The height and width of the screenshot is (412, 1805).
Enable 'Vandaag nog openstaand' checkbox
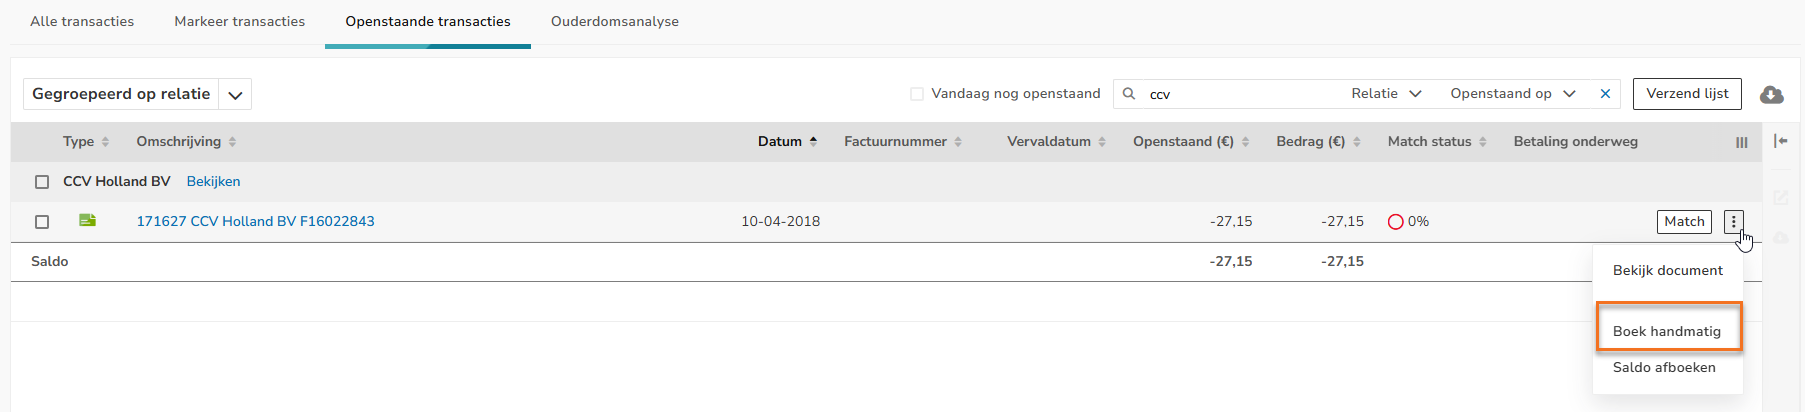coord(917,94)
